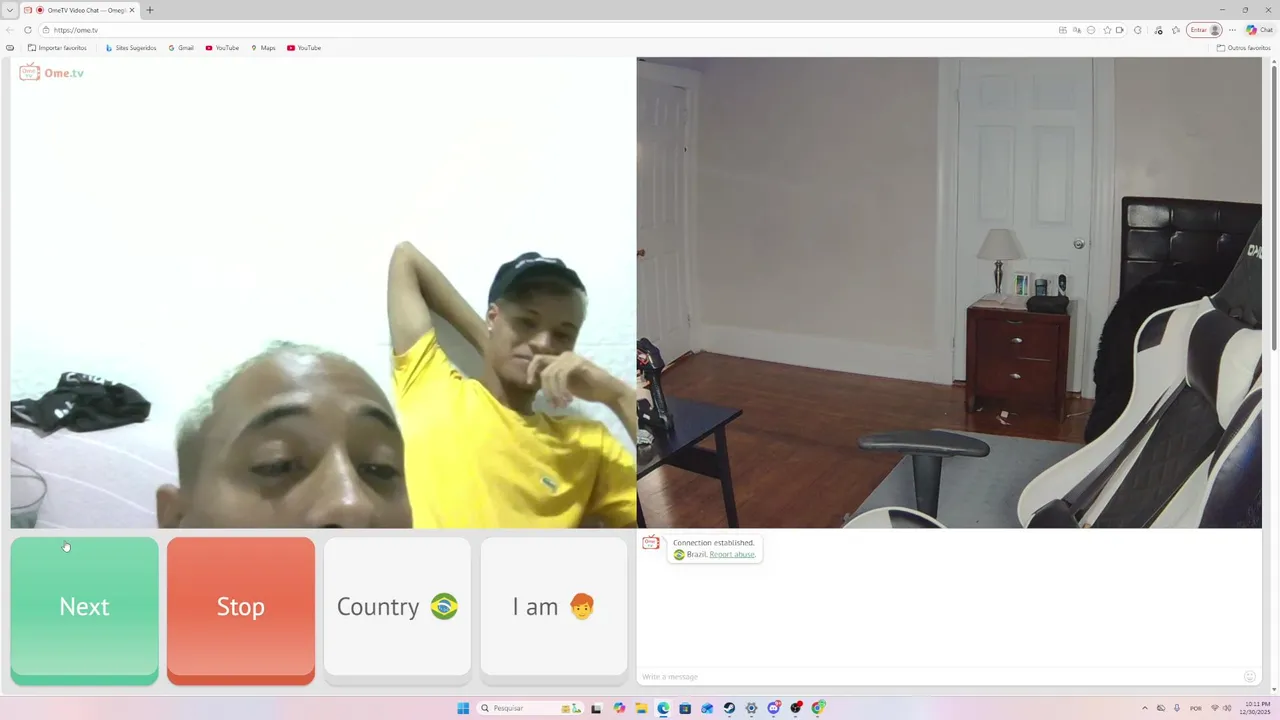Go back to the previous page
The width and height of the screenshot is (1280, 720).
(x=10, y=30)
